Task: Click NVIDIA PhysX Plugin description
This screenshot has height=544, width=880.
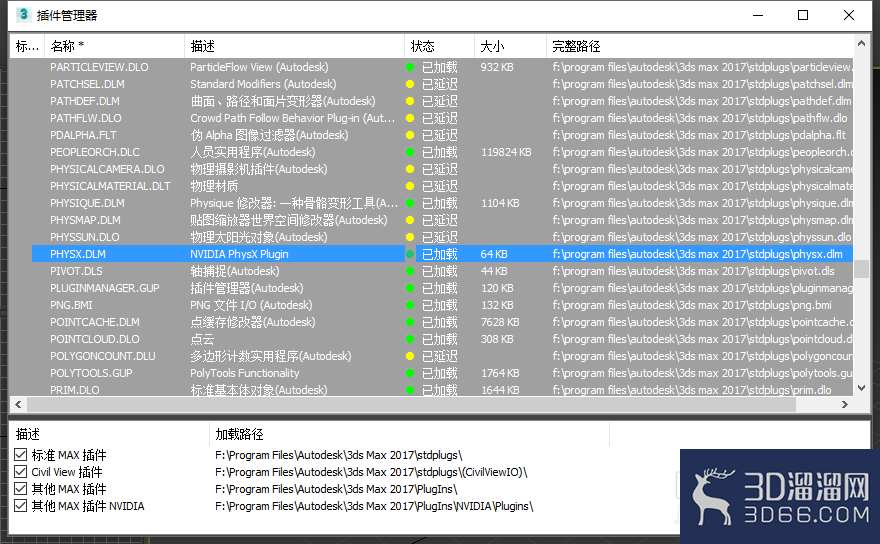Action: pyautogui.click(x=239, y=254)
